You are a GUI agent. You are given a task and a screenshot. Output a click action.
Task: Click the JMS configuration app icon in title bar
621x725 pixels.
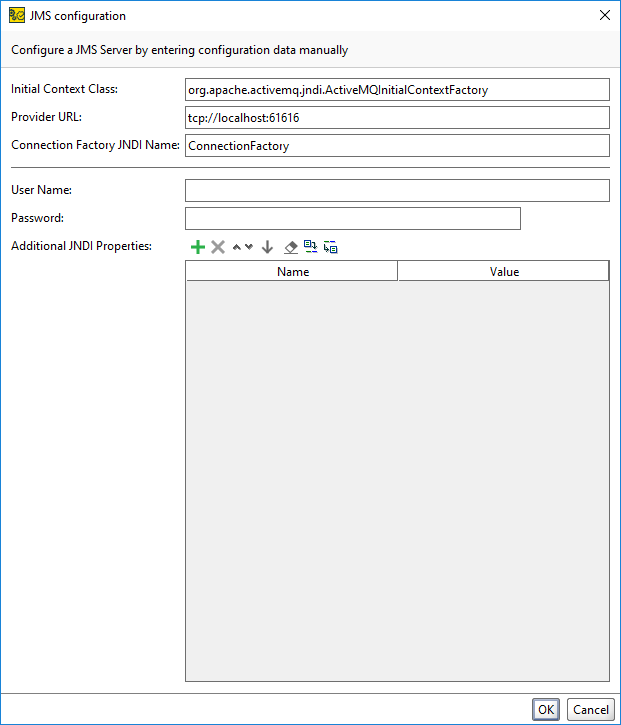pos(17,15)
